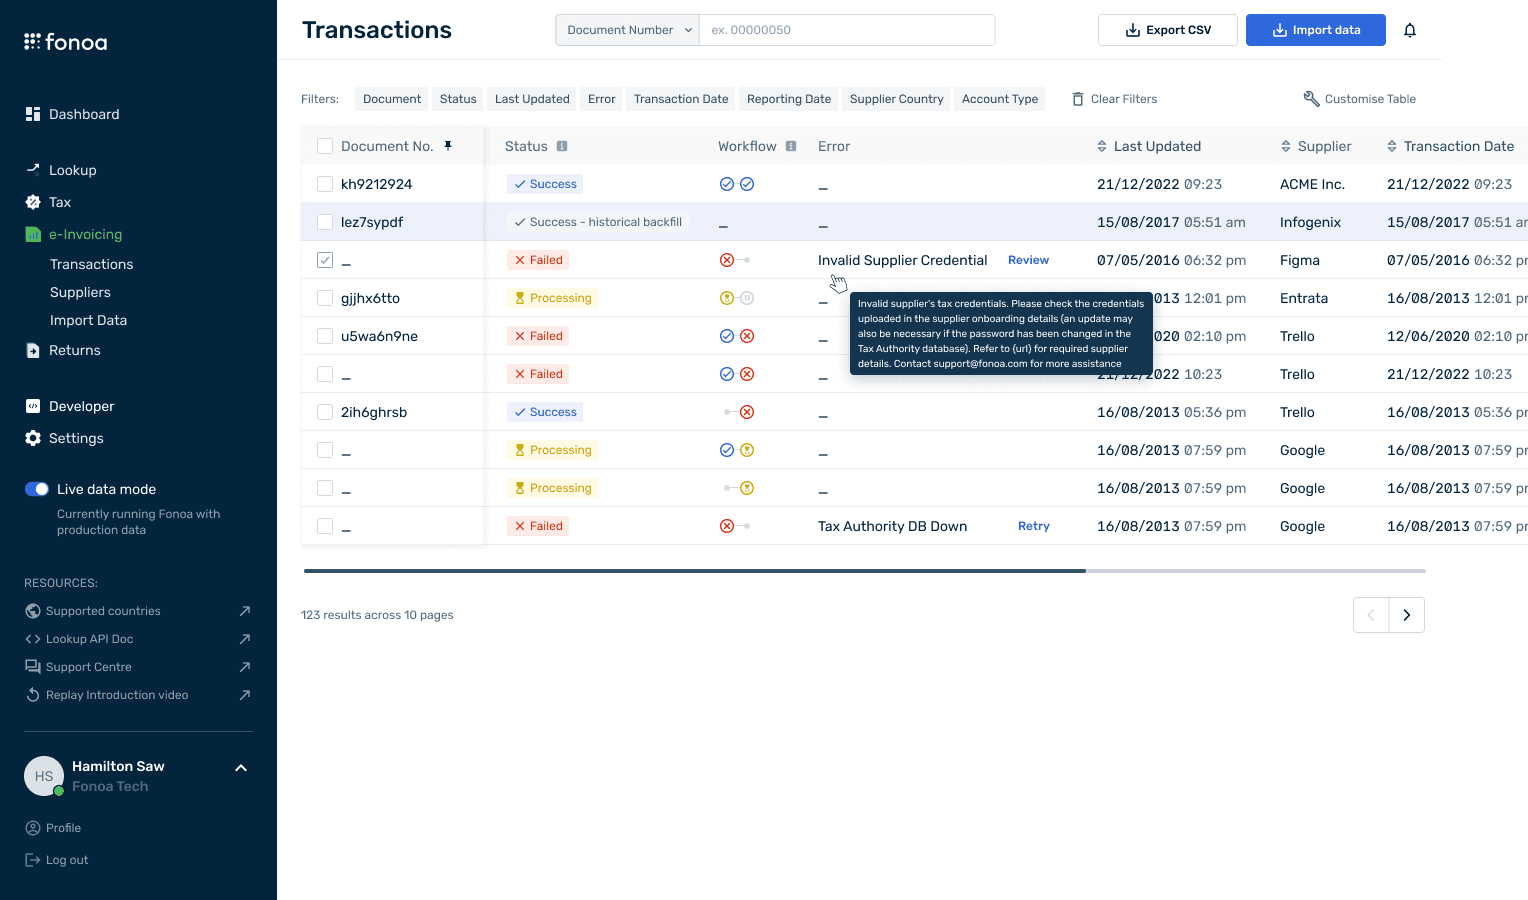Click the Settings gear icon
1528x900 pixels.
pos(33,438)
